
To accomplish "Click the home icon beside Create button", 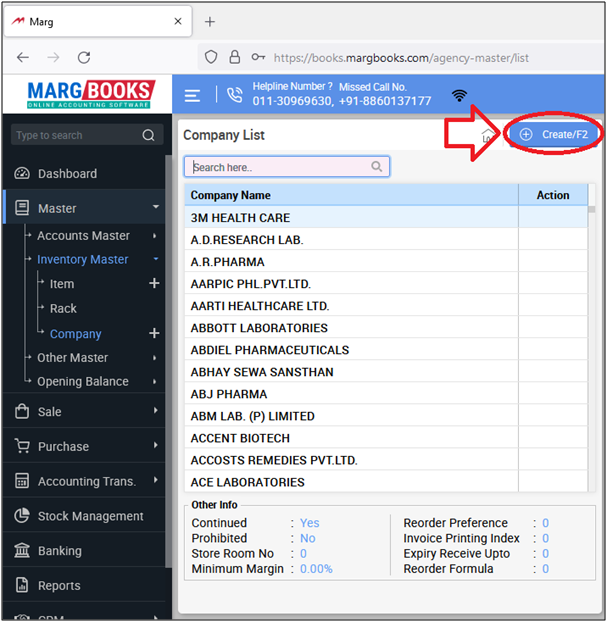I will coord(488,135).
